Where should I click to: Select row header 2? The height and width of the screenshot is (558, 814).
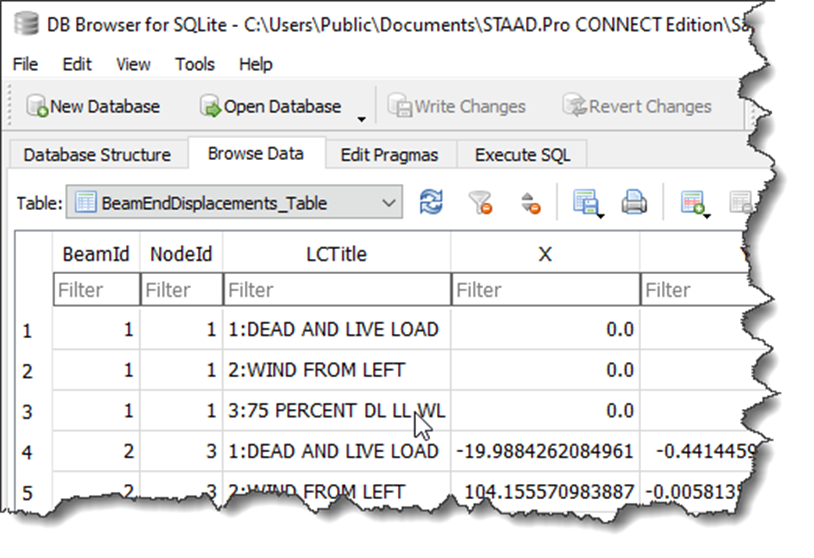(33, 371)
